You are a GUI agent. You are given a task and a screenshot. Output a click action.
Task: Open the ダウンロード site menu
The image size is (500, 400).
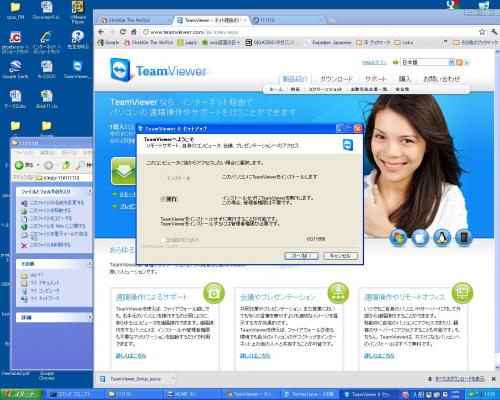(x=336, y=79)
